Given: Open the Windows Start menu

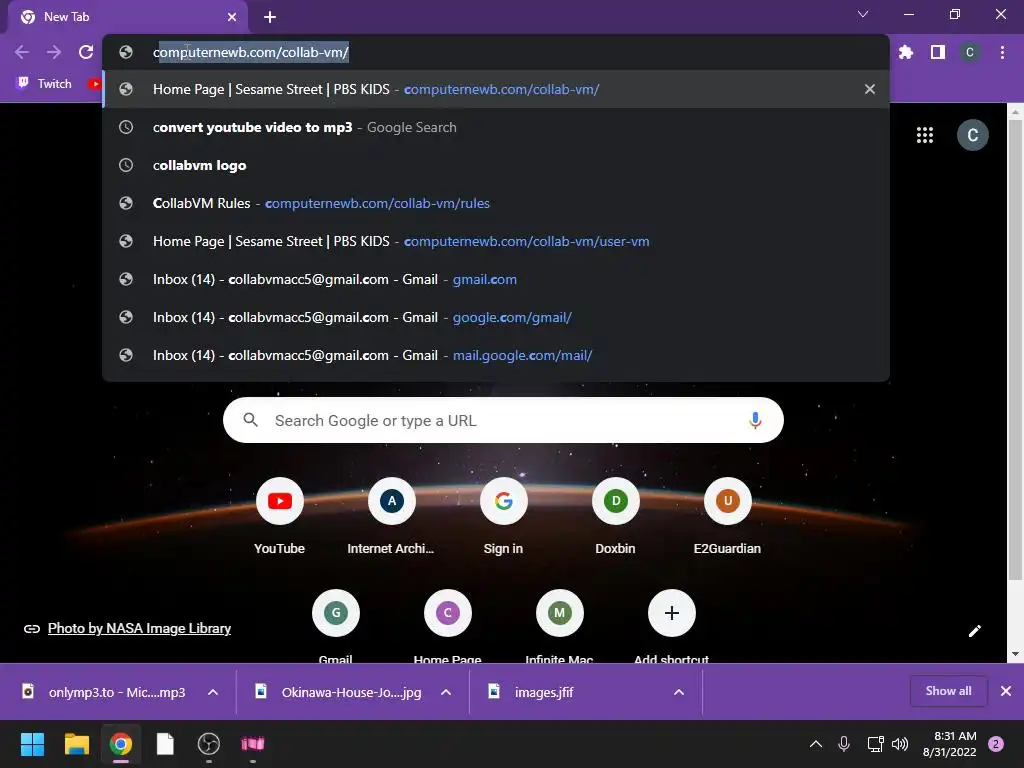Looking at the screenshot, I should (x=32, y=743).
